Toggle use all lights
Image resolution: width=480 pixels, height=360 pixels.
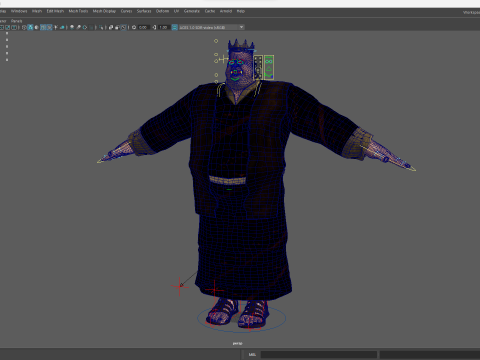(x=56, y=27)
